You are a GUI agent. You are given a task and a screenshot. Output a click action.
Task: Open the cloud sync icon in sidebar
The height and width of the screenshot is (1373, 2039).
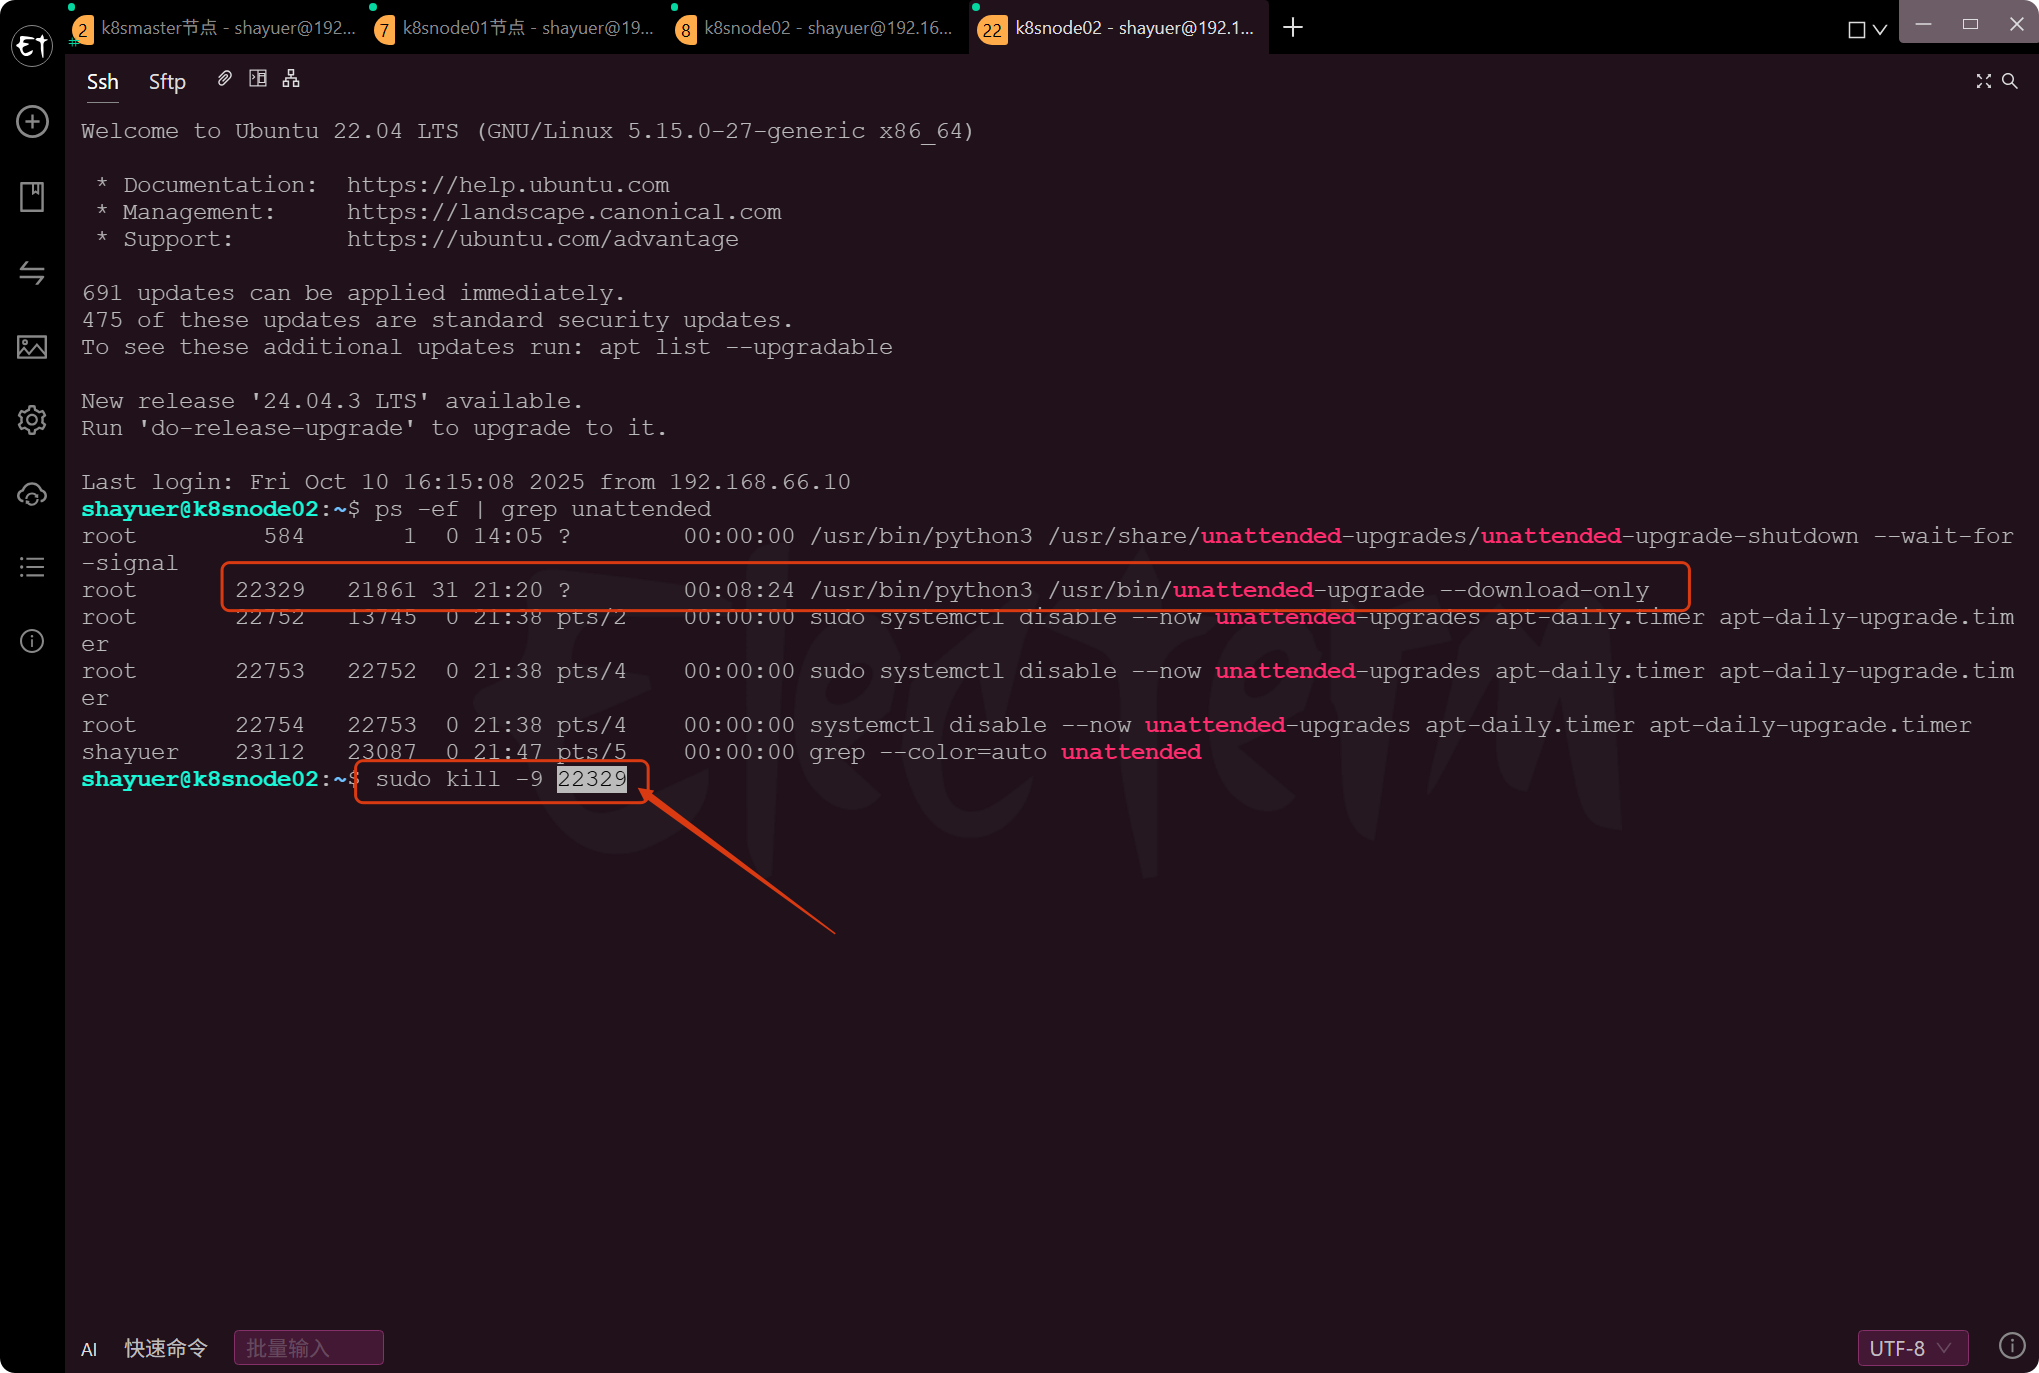[x=32, y=495]
